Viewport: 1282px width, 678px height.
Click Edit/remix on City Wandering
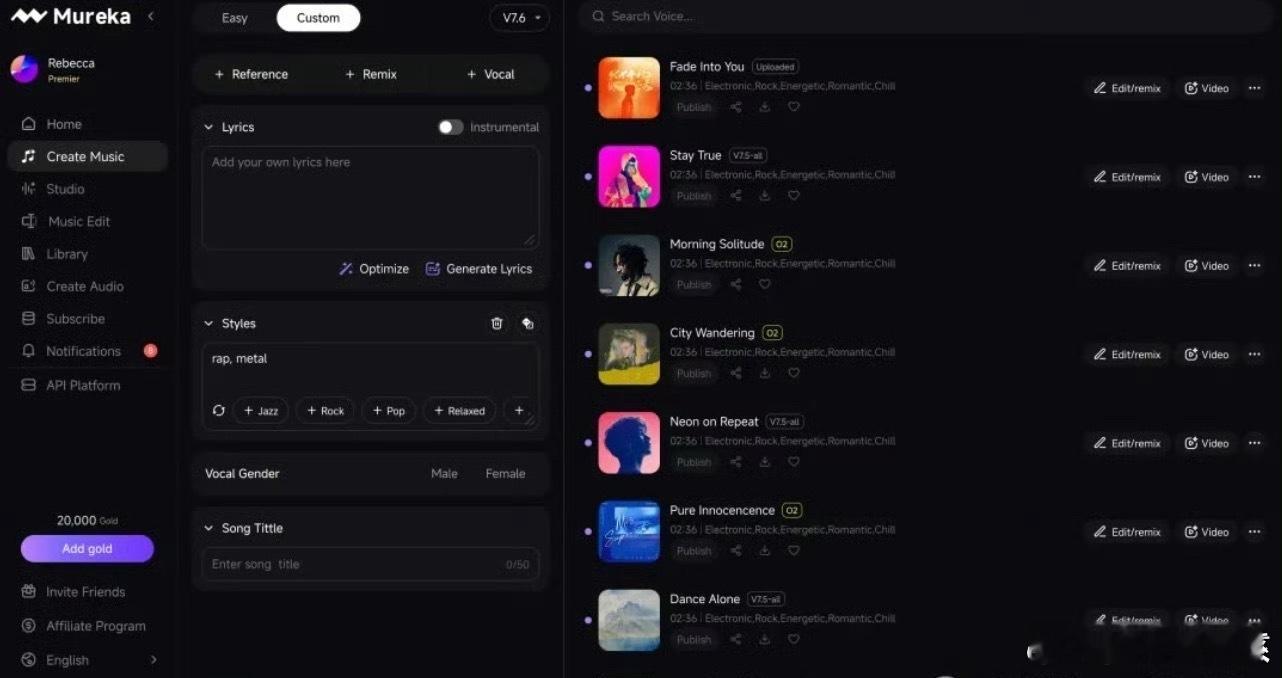point(1127,354)
